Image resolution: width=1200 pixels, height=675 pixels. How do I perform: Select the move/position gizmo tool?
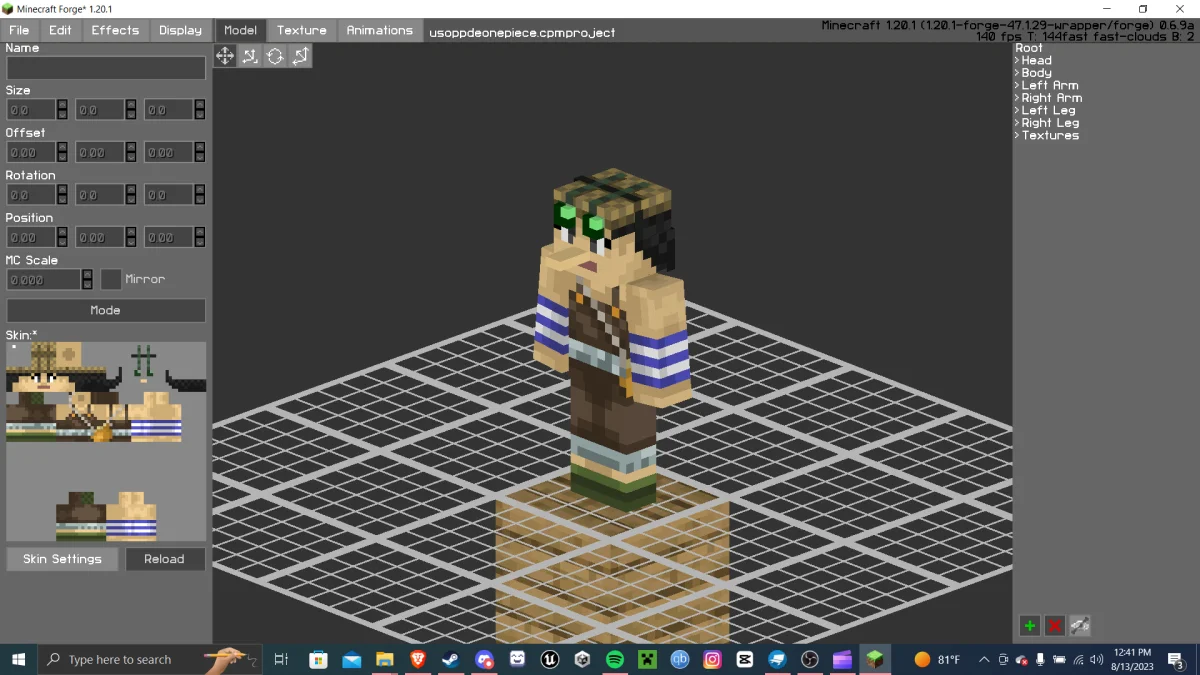coord(225,56)
